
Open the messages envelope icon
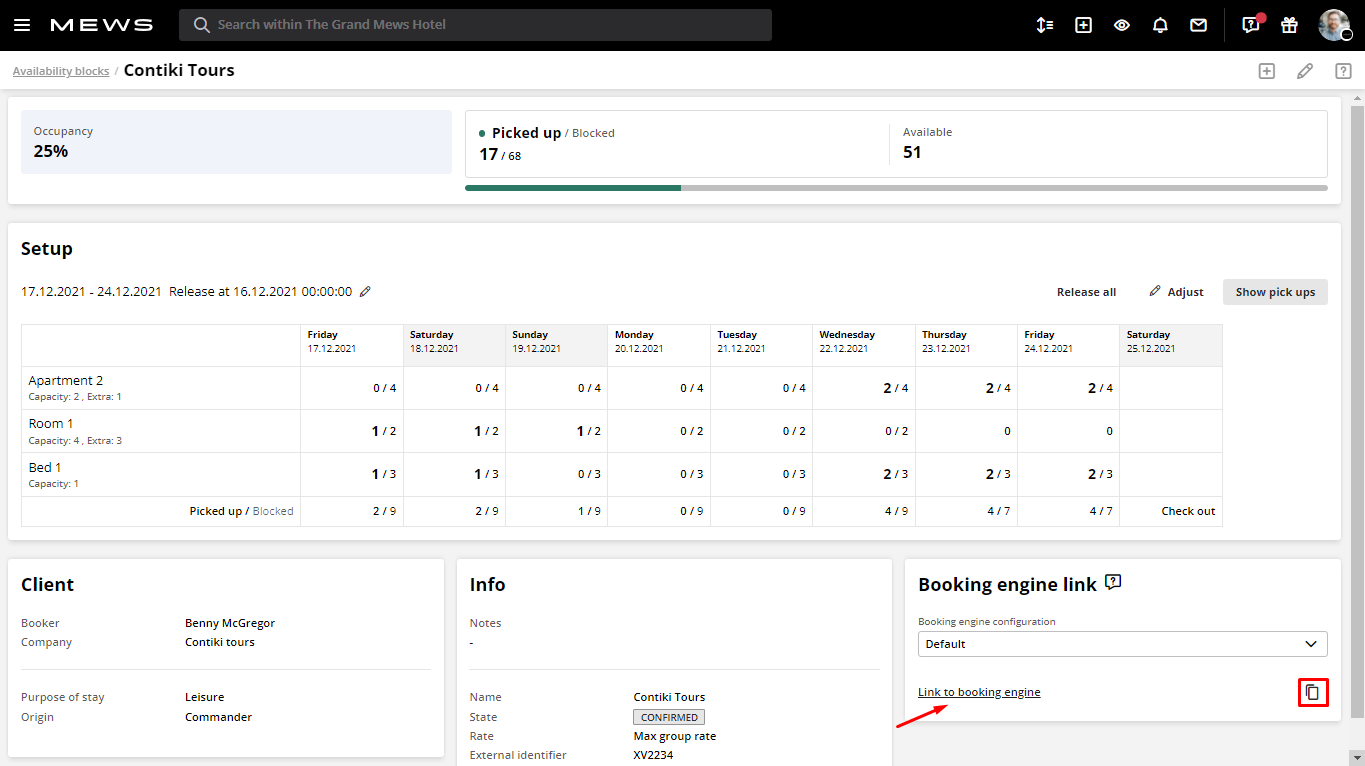[x=1198, y=25]
